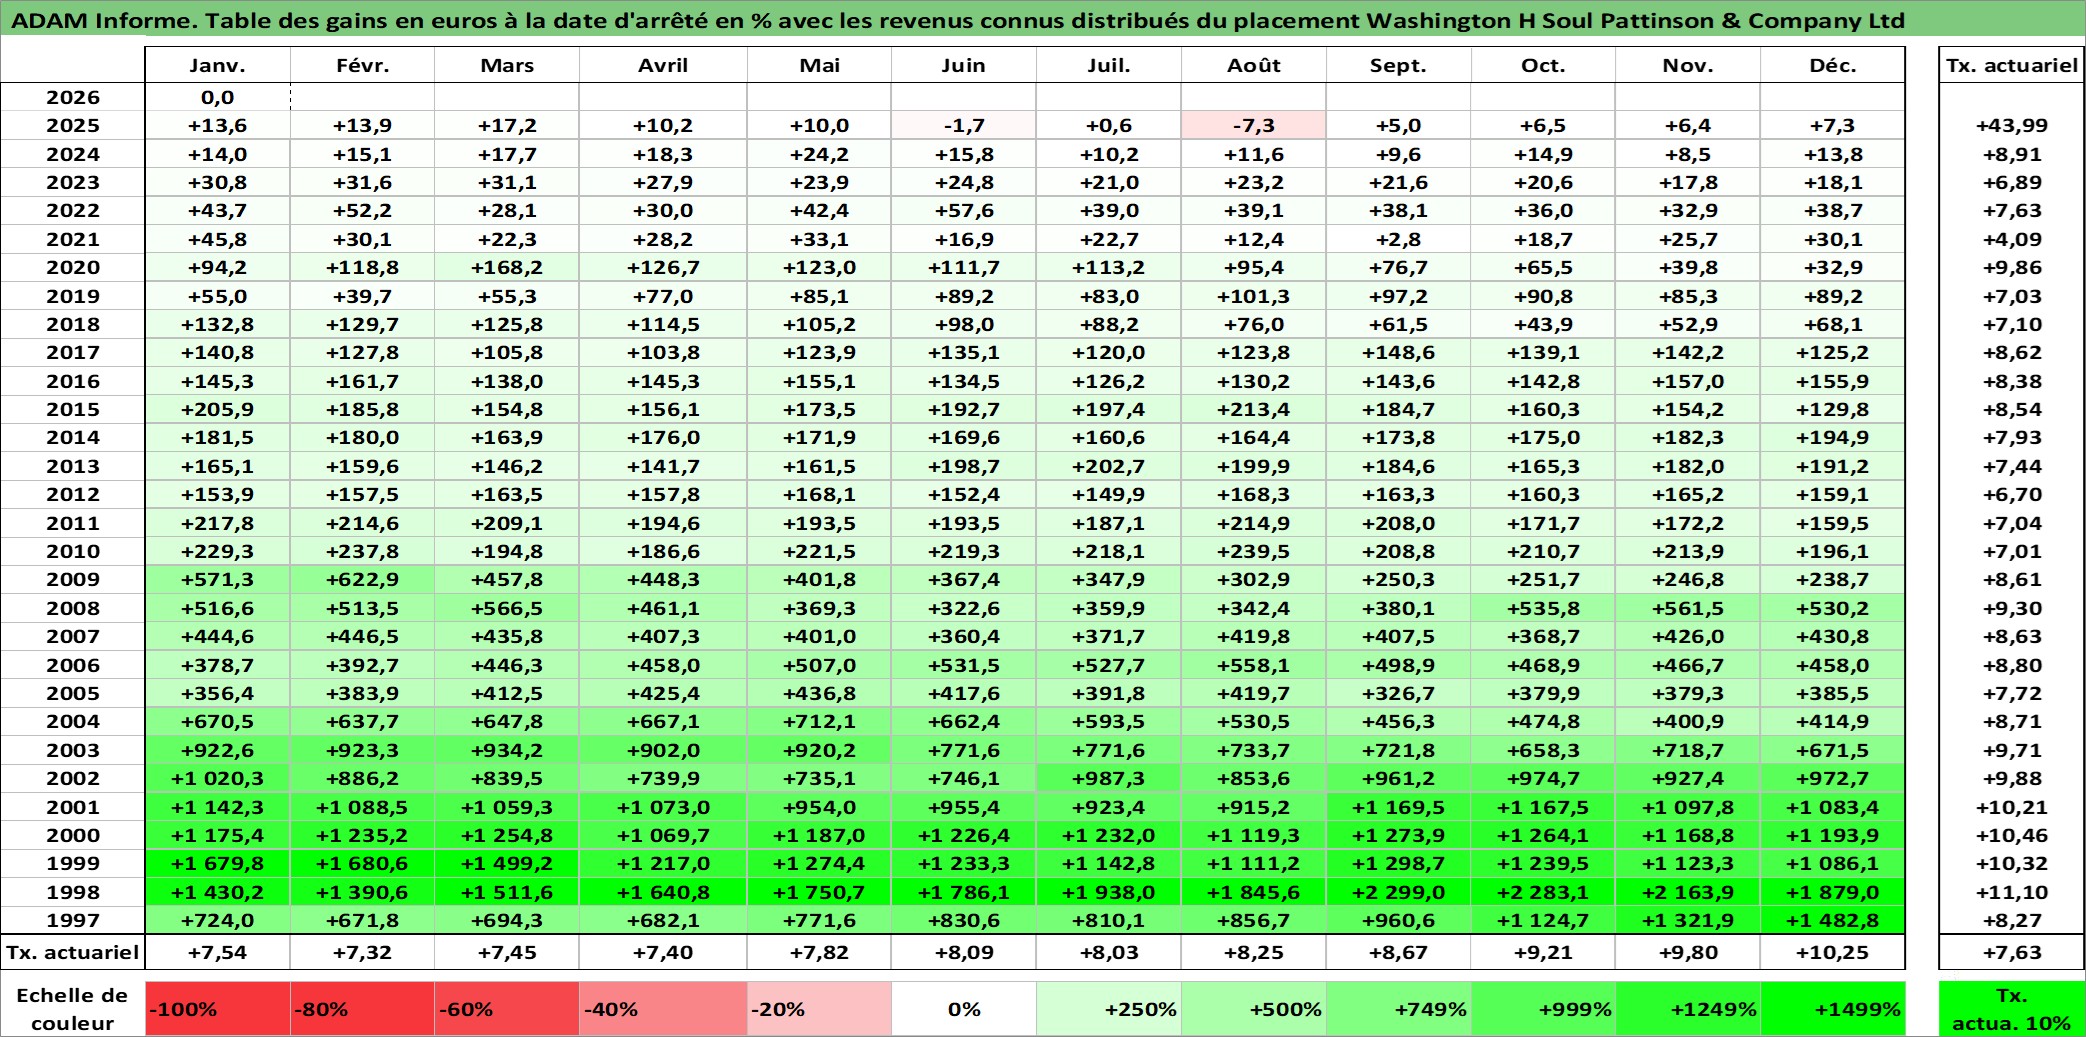
Task: Select the '+239,5' cell for August 2010
Action: coord(1254,551)
